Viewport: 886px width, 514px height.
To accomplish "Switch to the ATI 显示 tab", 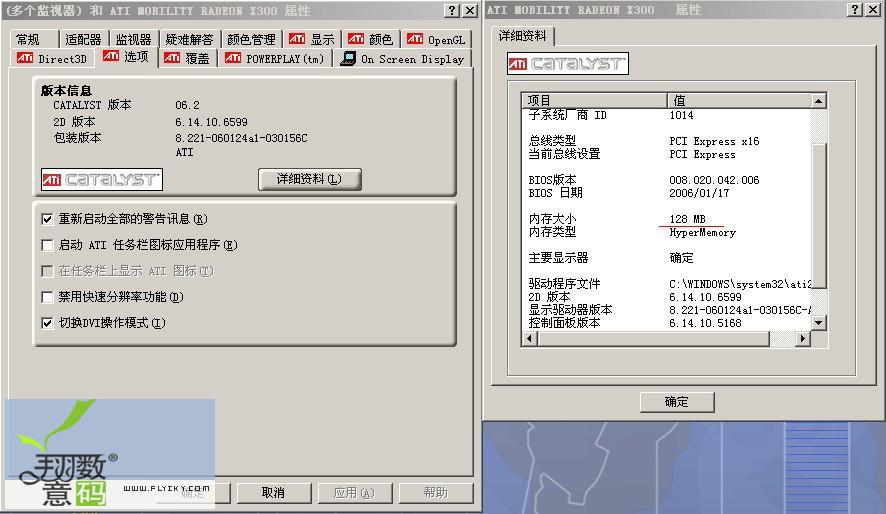I will [x=312, y=40].
